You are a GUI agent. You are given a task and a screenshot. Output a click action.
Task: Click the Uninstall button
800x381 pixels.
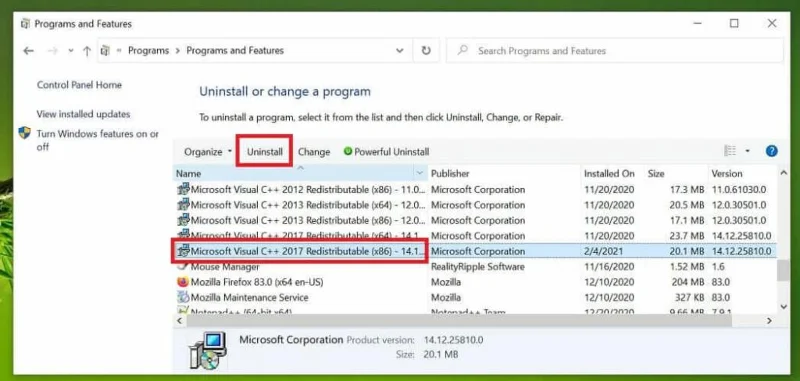pyautogui.click(x=264, y=151)
